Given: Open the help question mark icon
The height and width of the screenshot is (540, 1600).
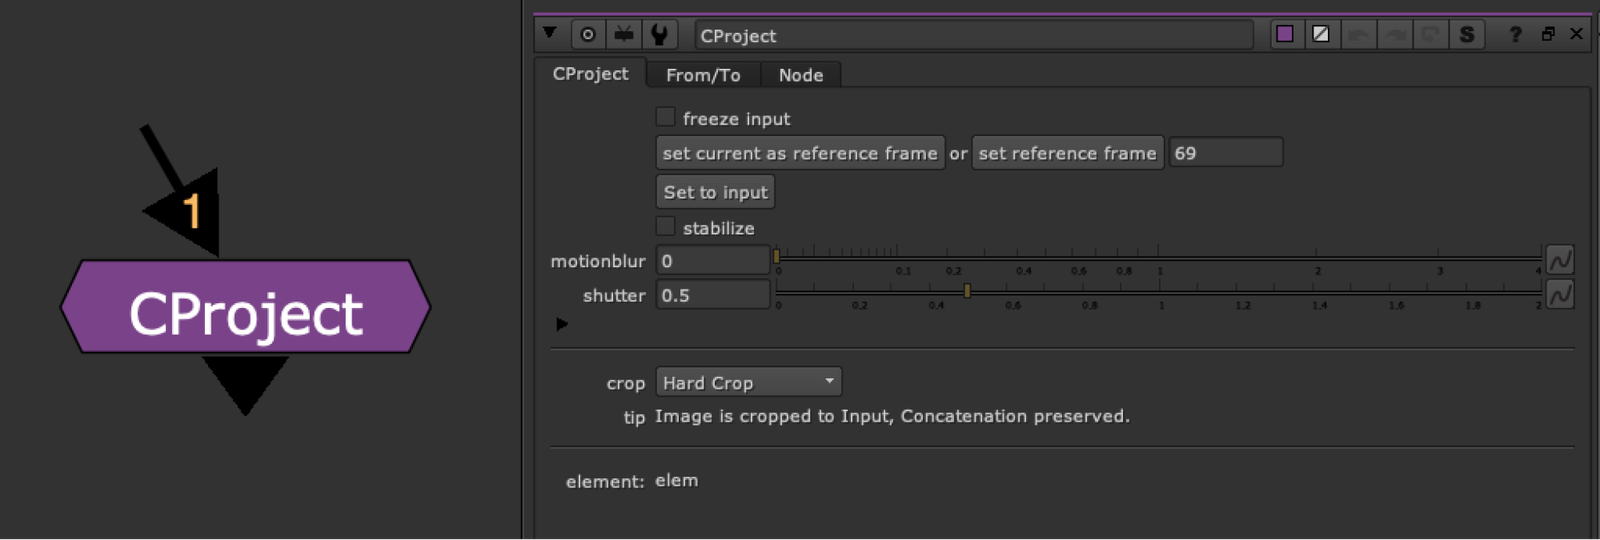Looking at the screenshot, I should 1516,35.
